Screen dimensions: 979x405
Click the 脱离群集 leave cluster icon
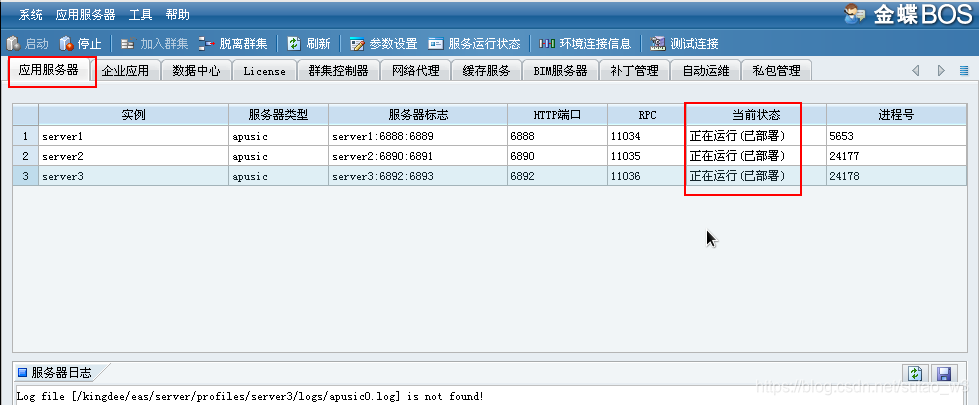coord(207,44)
